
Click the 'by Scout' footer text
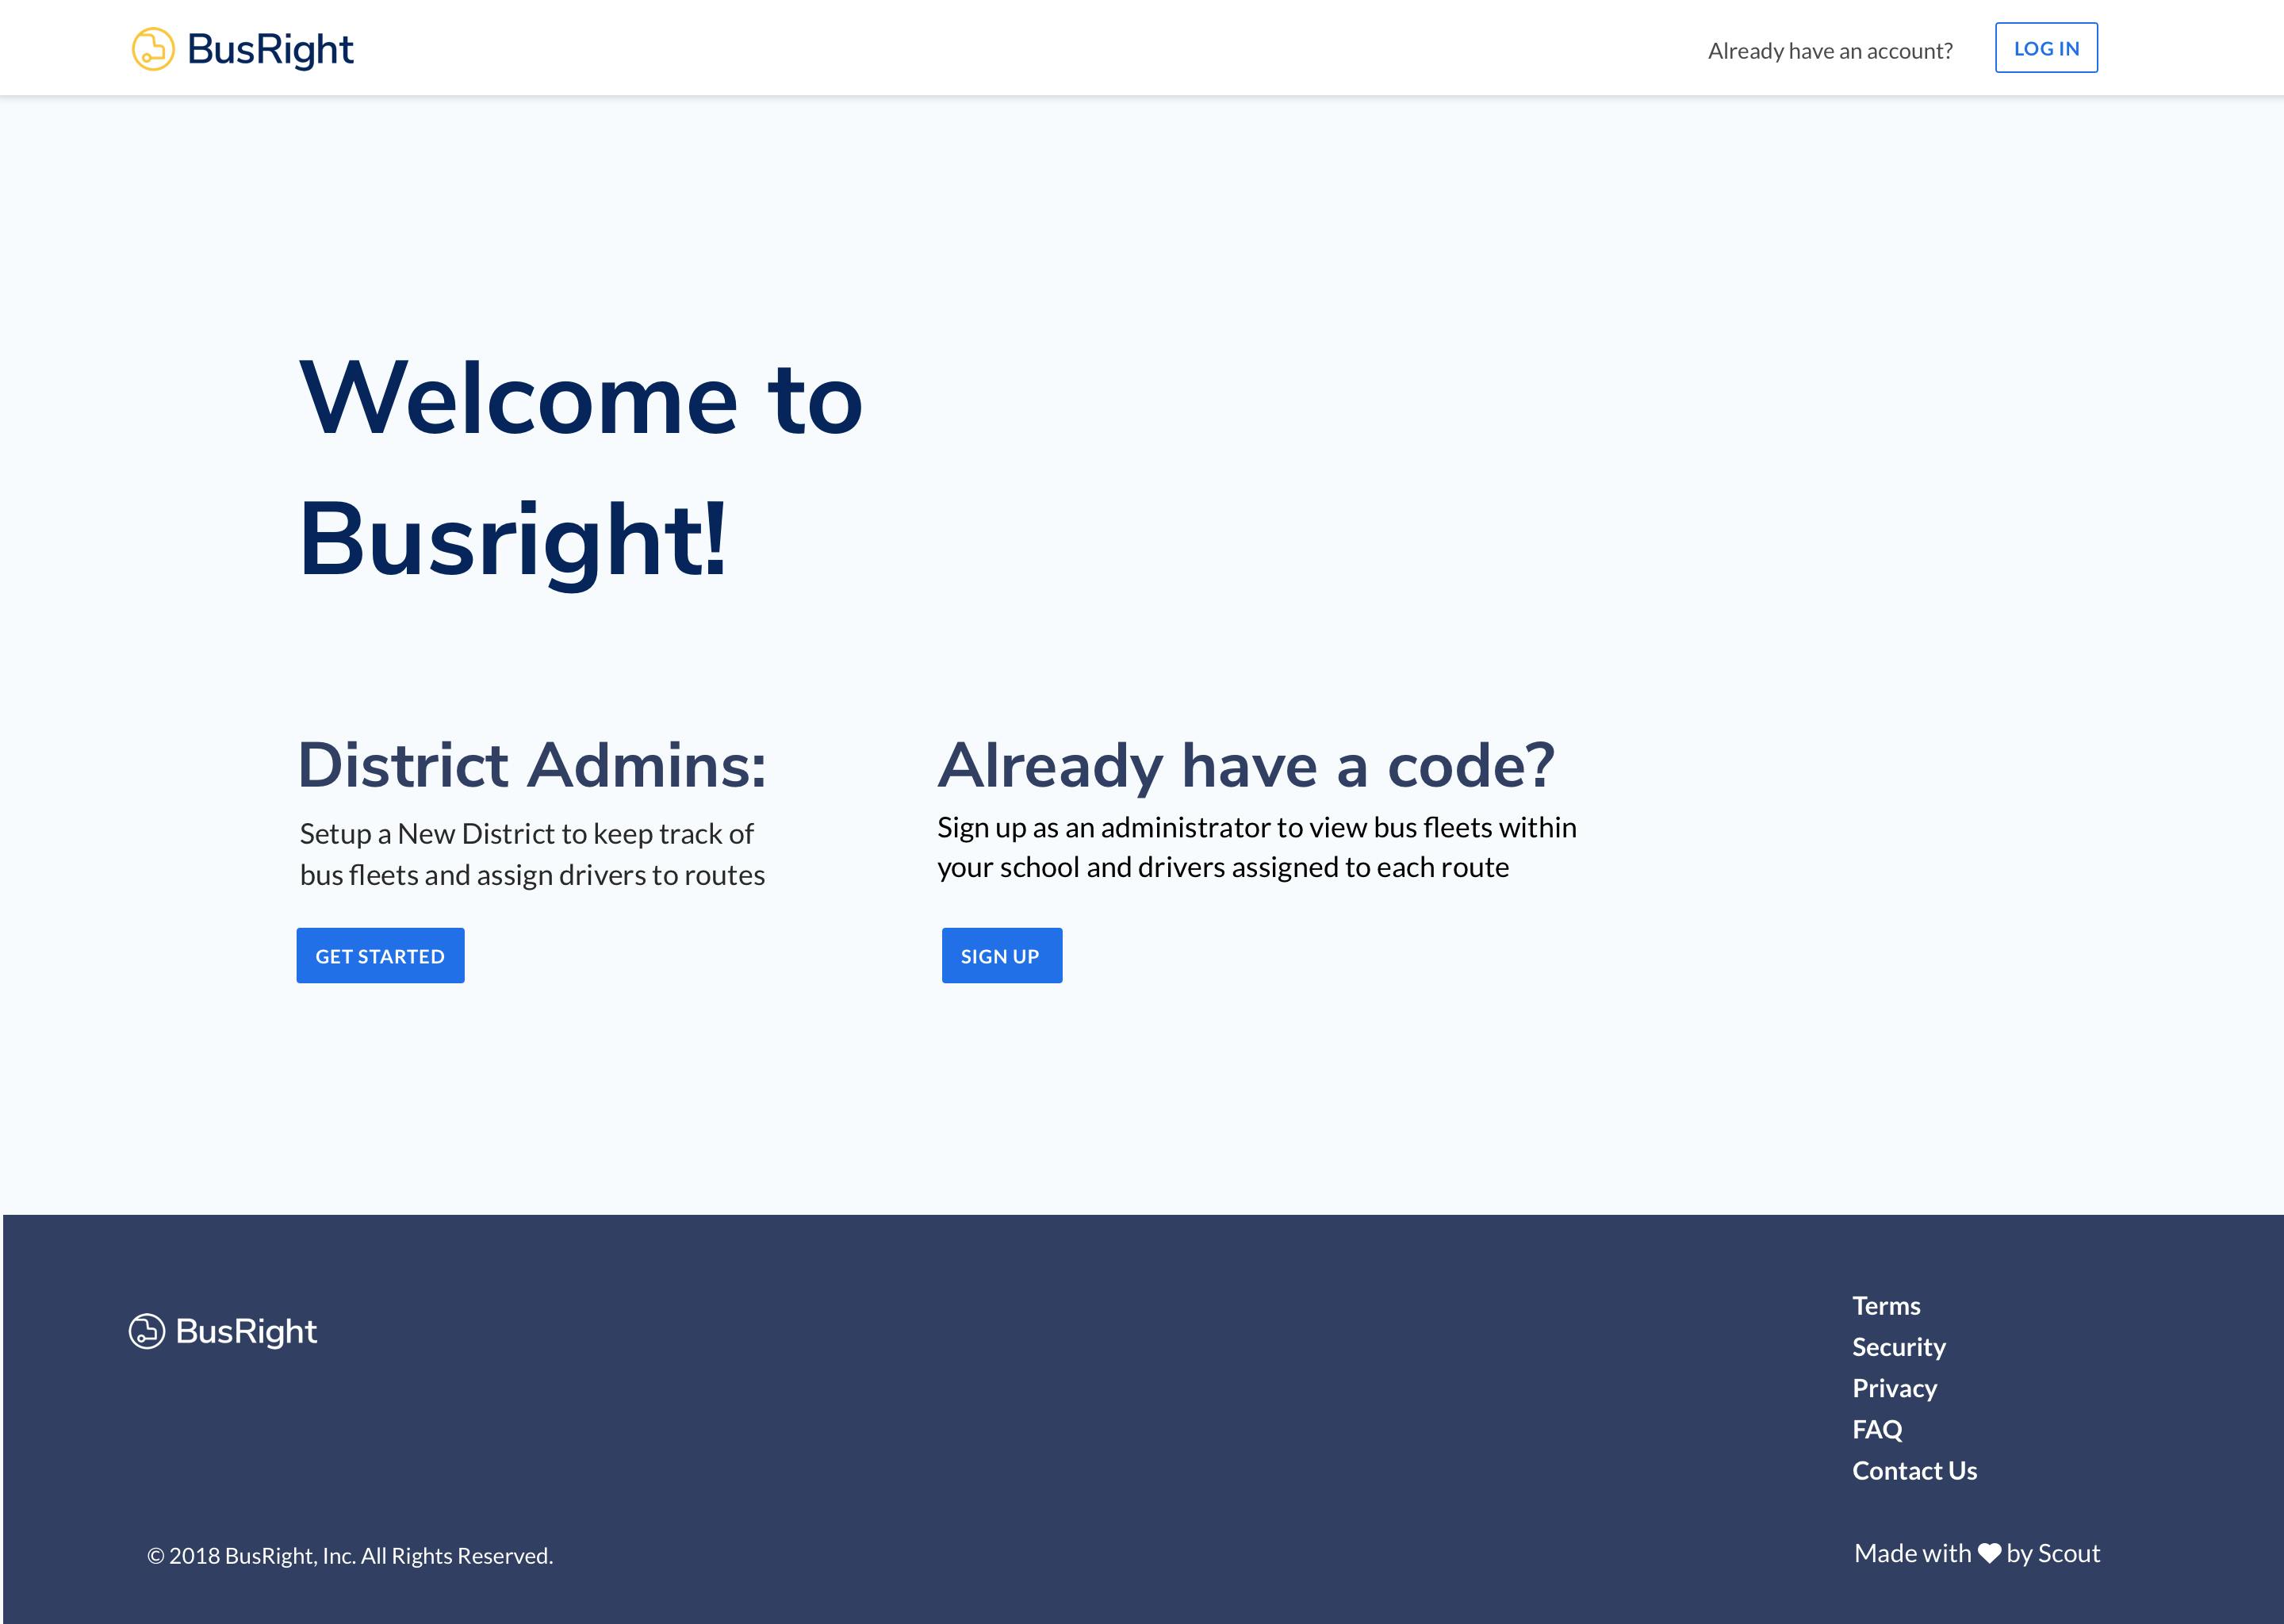pos(2053,1554)
